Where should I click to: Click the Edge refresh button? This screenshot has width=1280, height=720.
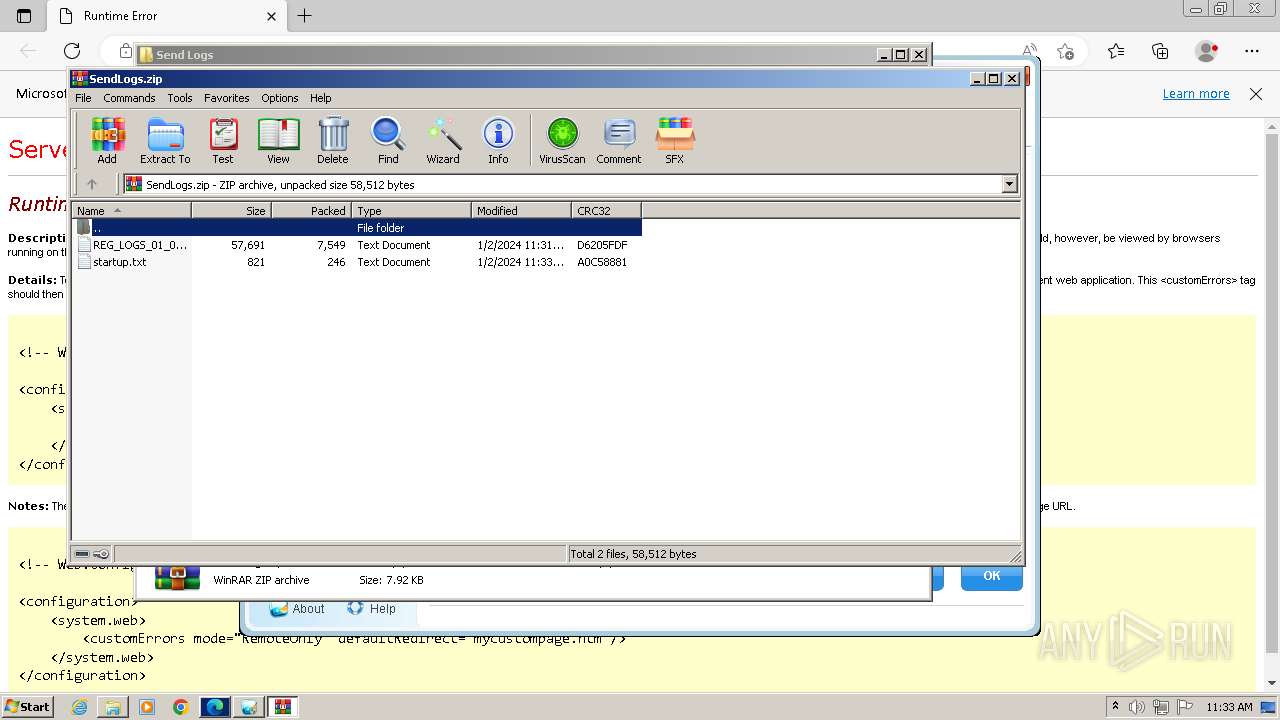(x=72, y=51)
